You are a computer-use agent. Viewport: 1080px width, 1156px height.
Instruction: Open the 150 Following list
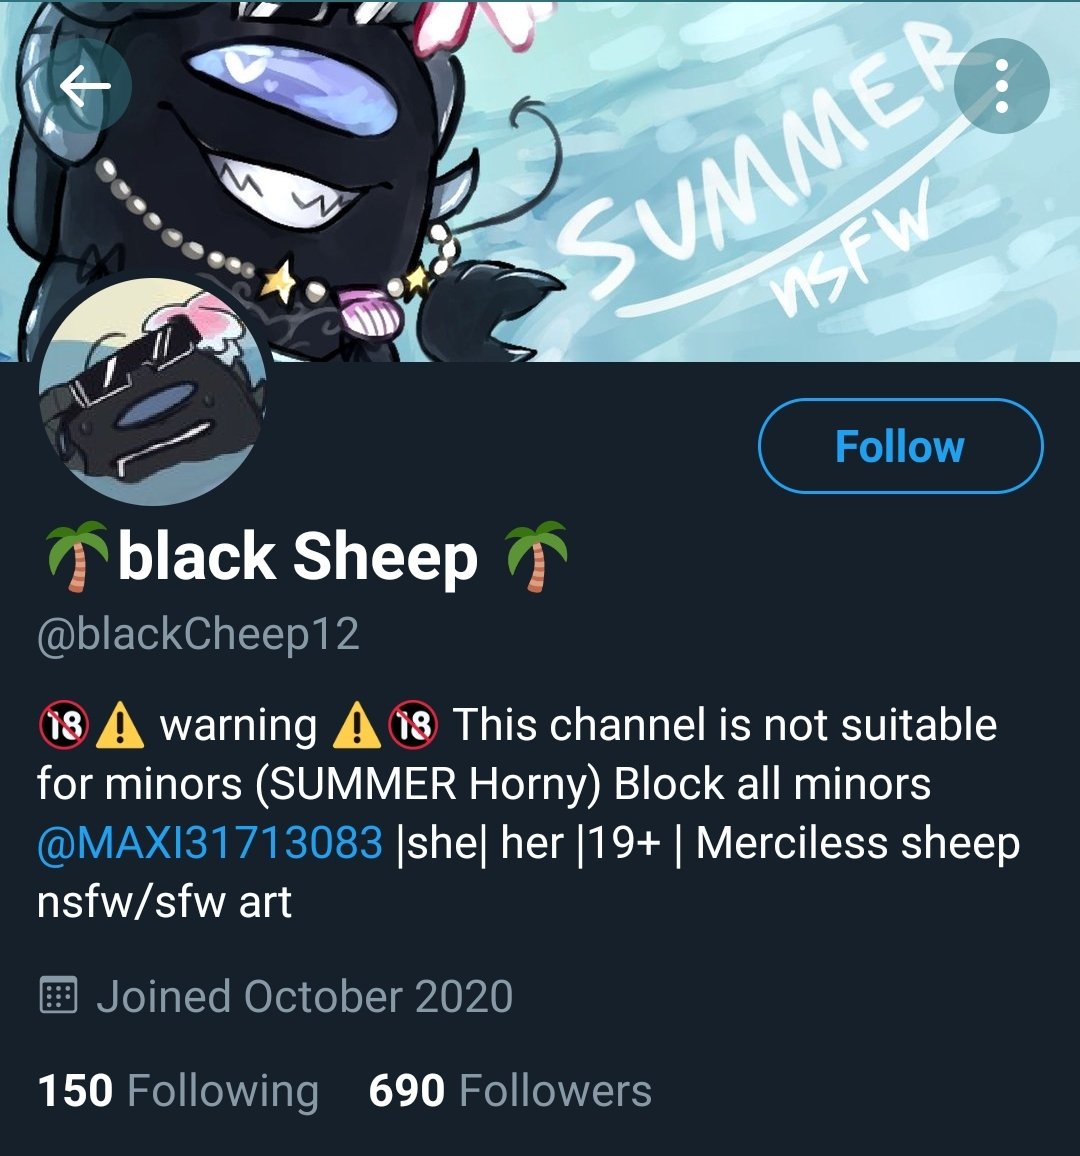point(178,1090)
